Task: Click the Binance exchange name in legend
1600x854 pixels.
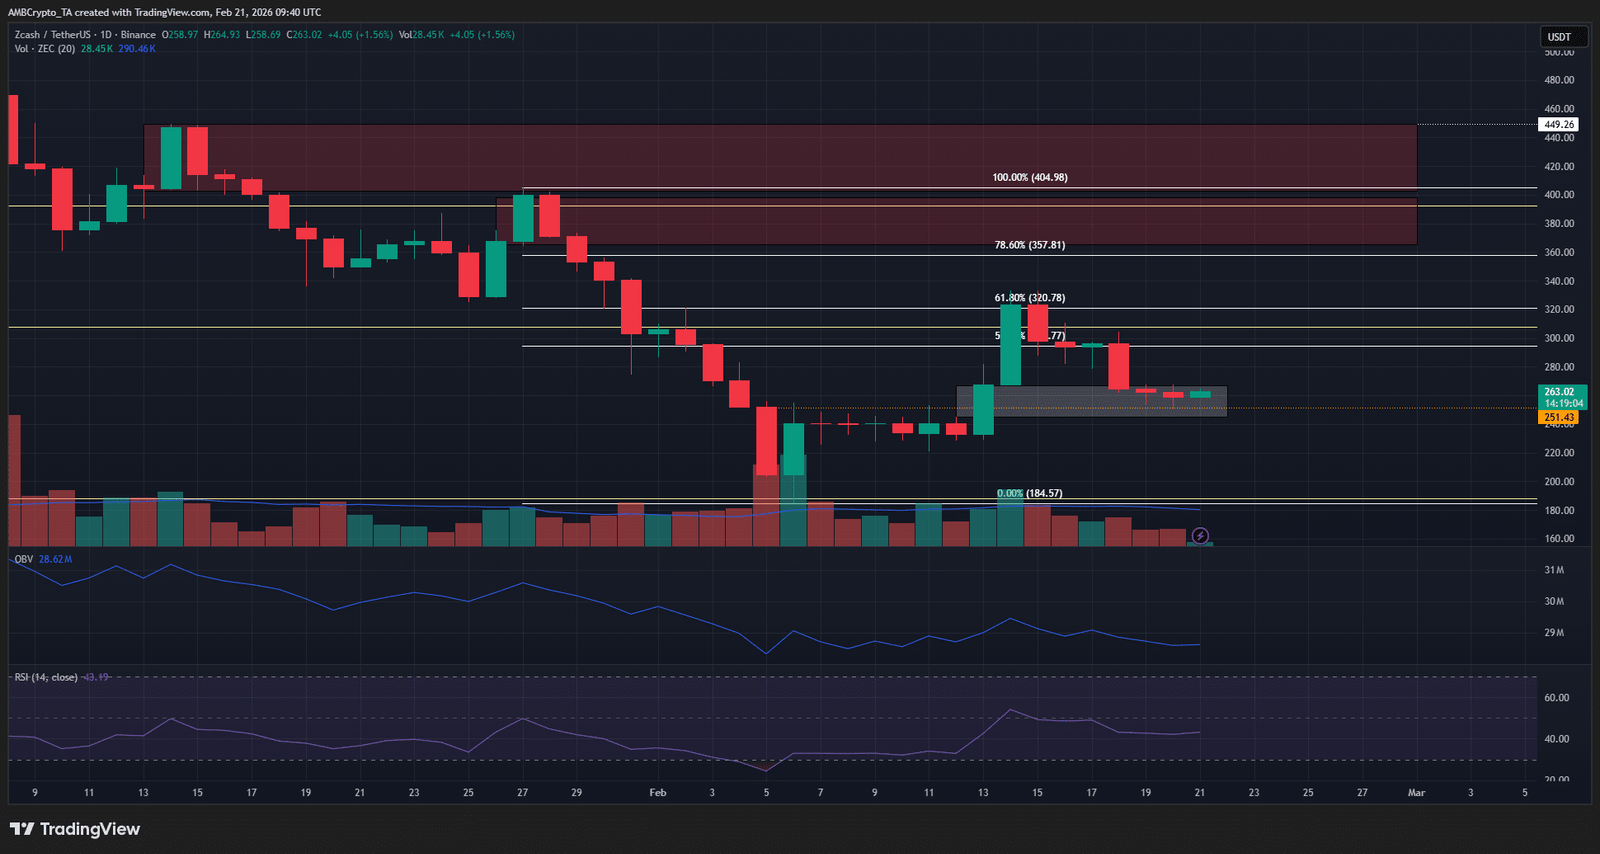Action: pyautogui.click(x=138, y=35)
